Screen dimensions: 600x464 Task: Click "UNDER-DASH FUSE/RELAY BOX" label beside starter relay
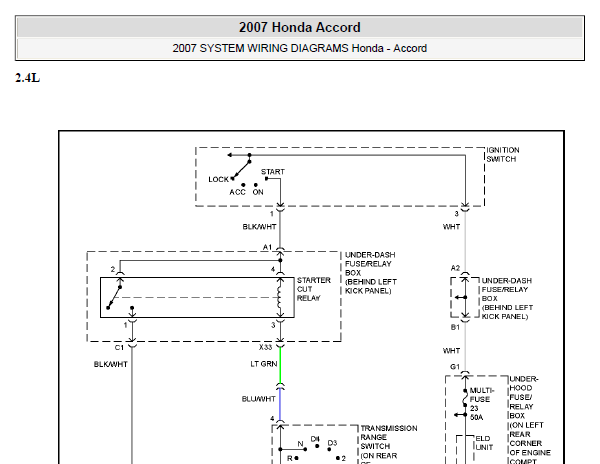coord(370,273)
